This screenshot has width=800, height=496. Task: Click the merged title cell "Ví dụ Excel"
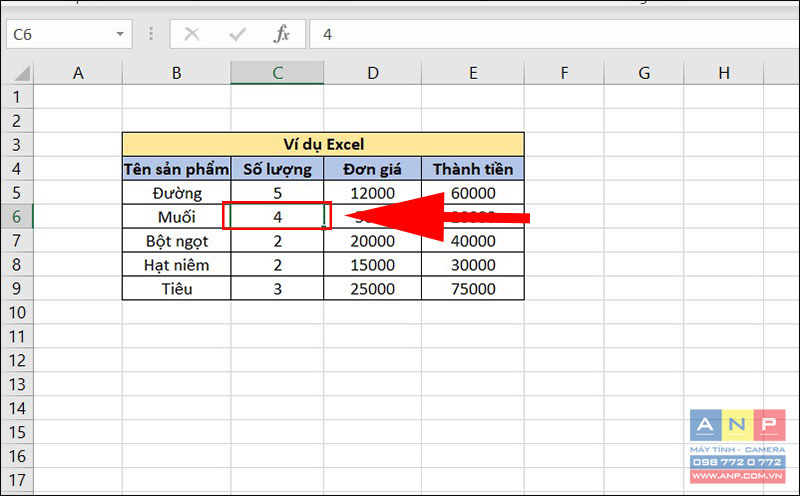click(323, 144)
